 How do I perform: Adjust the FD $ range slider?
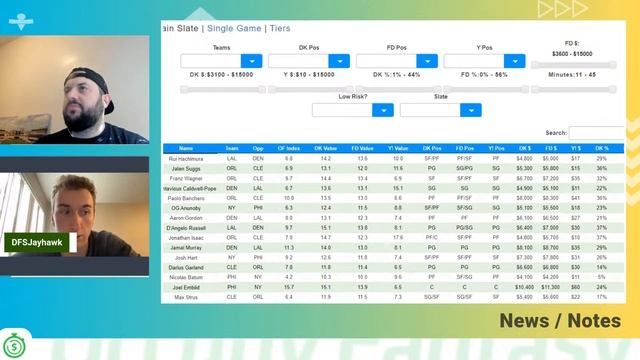tap(573, 64)
